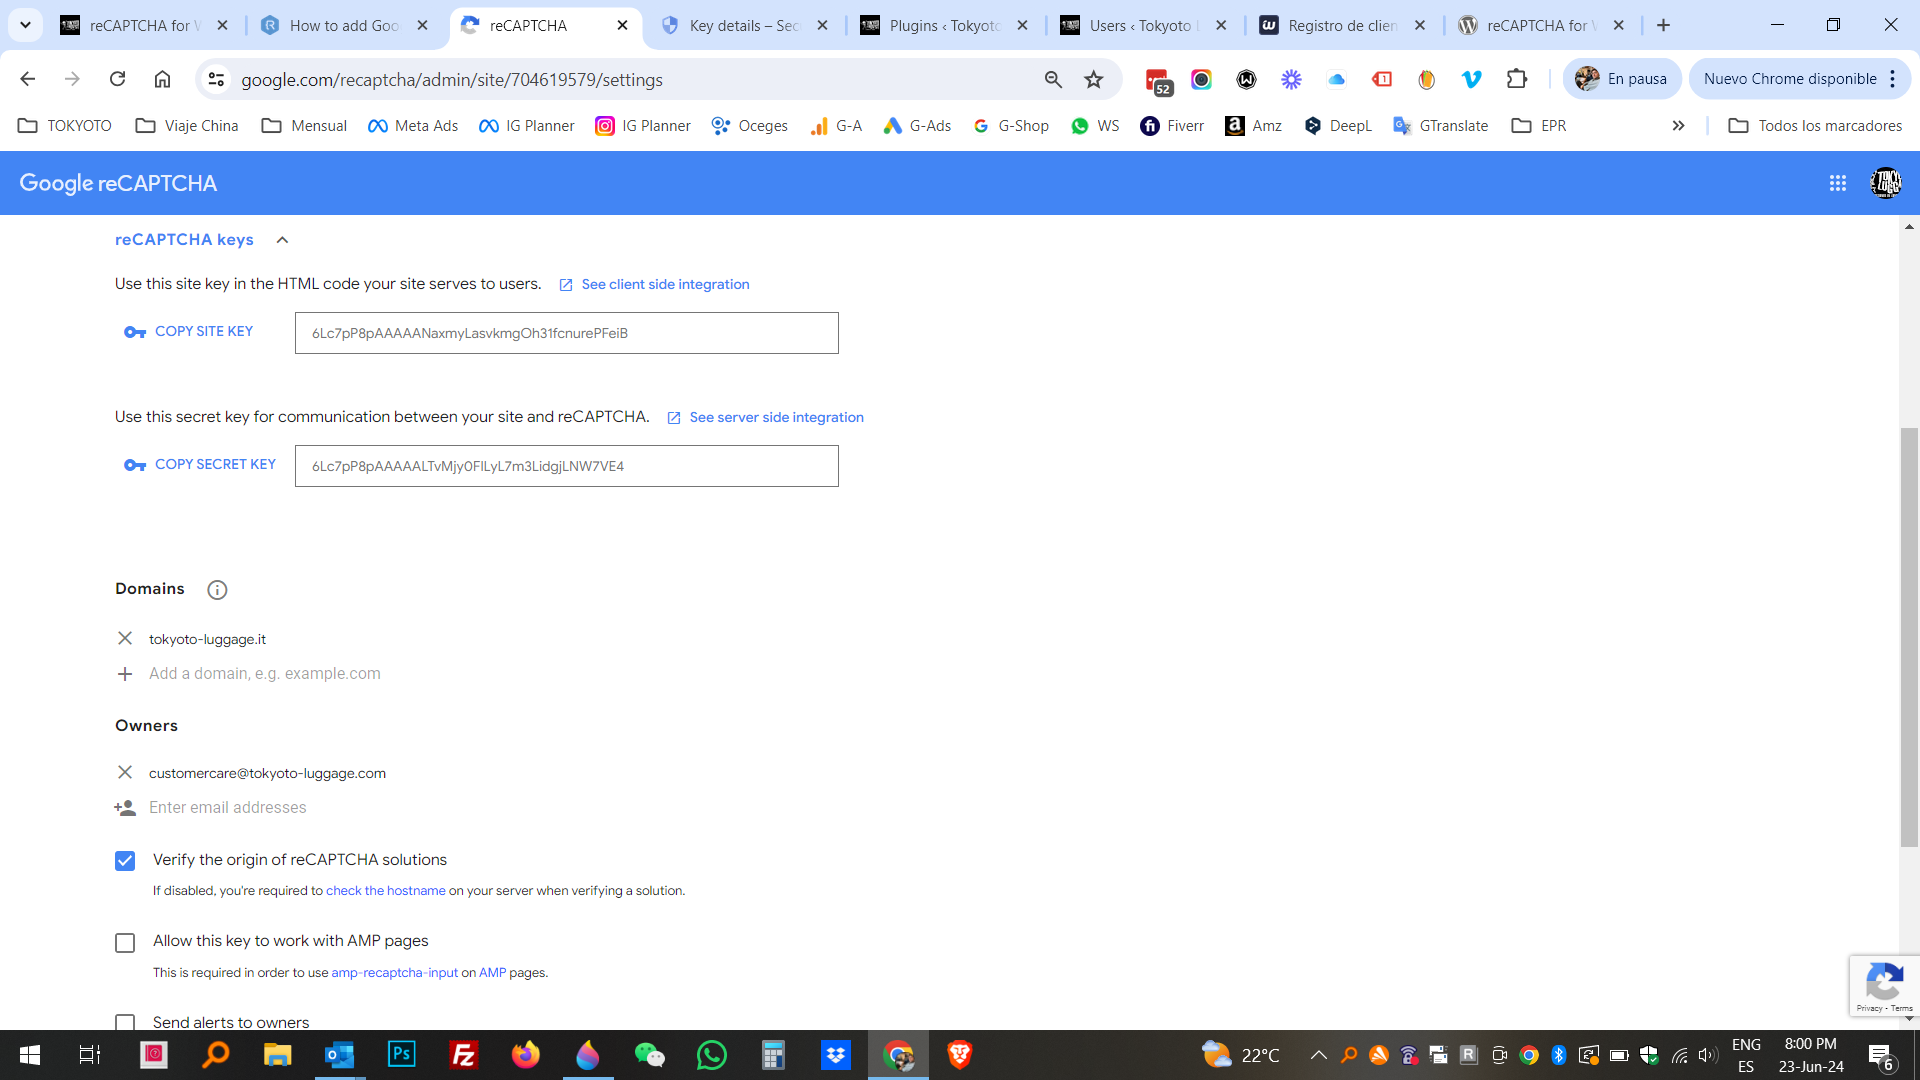
Task: Close the Key details tab
Action: tap(822, 26)
